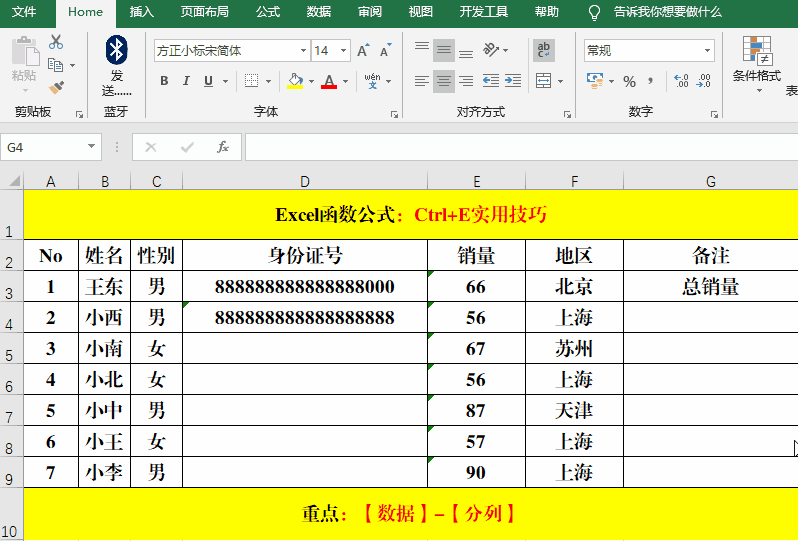Viewport: 798px width, 541px height.
Task: Open the 文件 (File) menu
Action: (x=24, y=12)
